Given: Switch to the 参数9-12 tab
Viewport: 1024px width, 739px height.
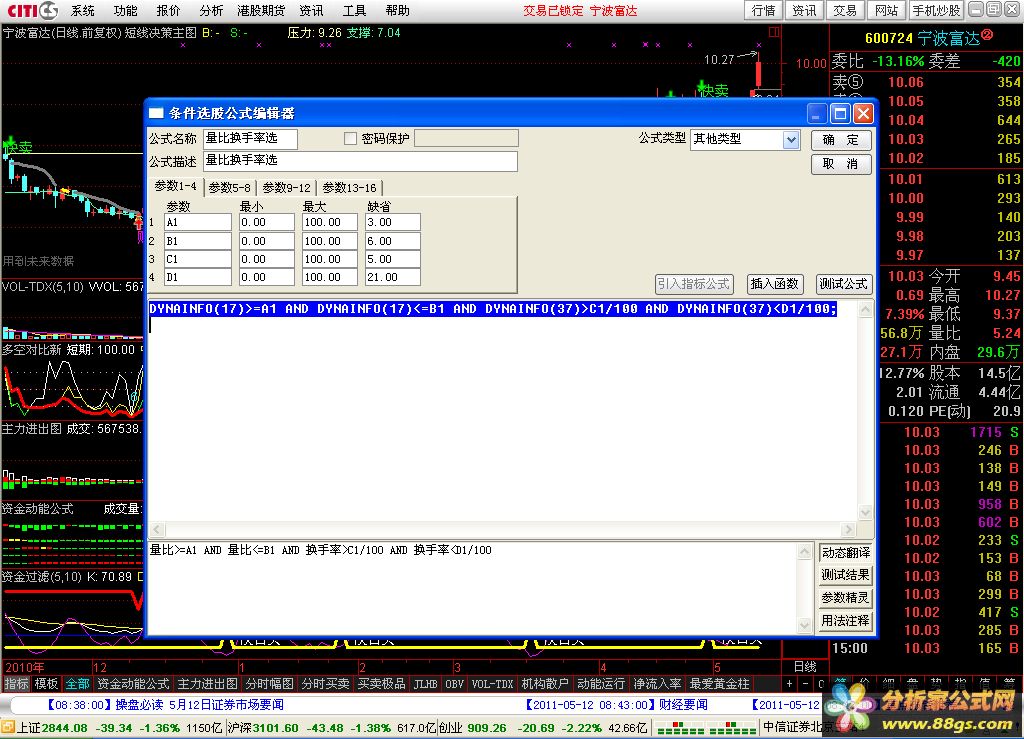Looking at the screenshot, I should (x=286, y=187).
